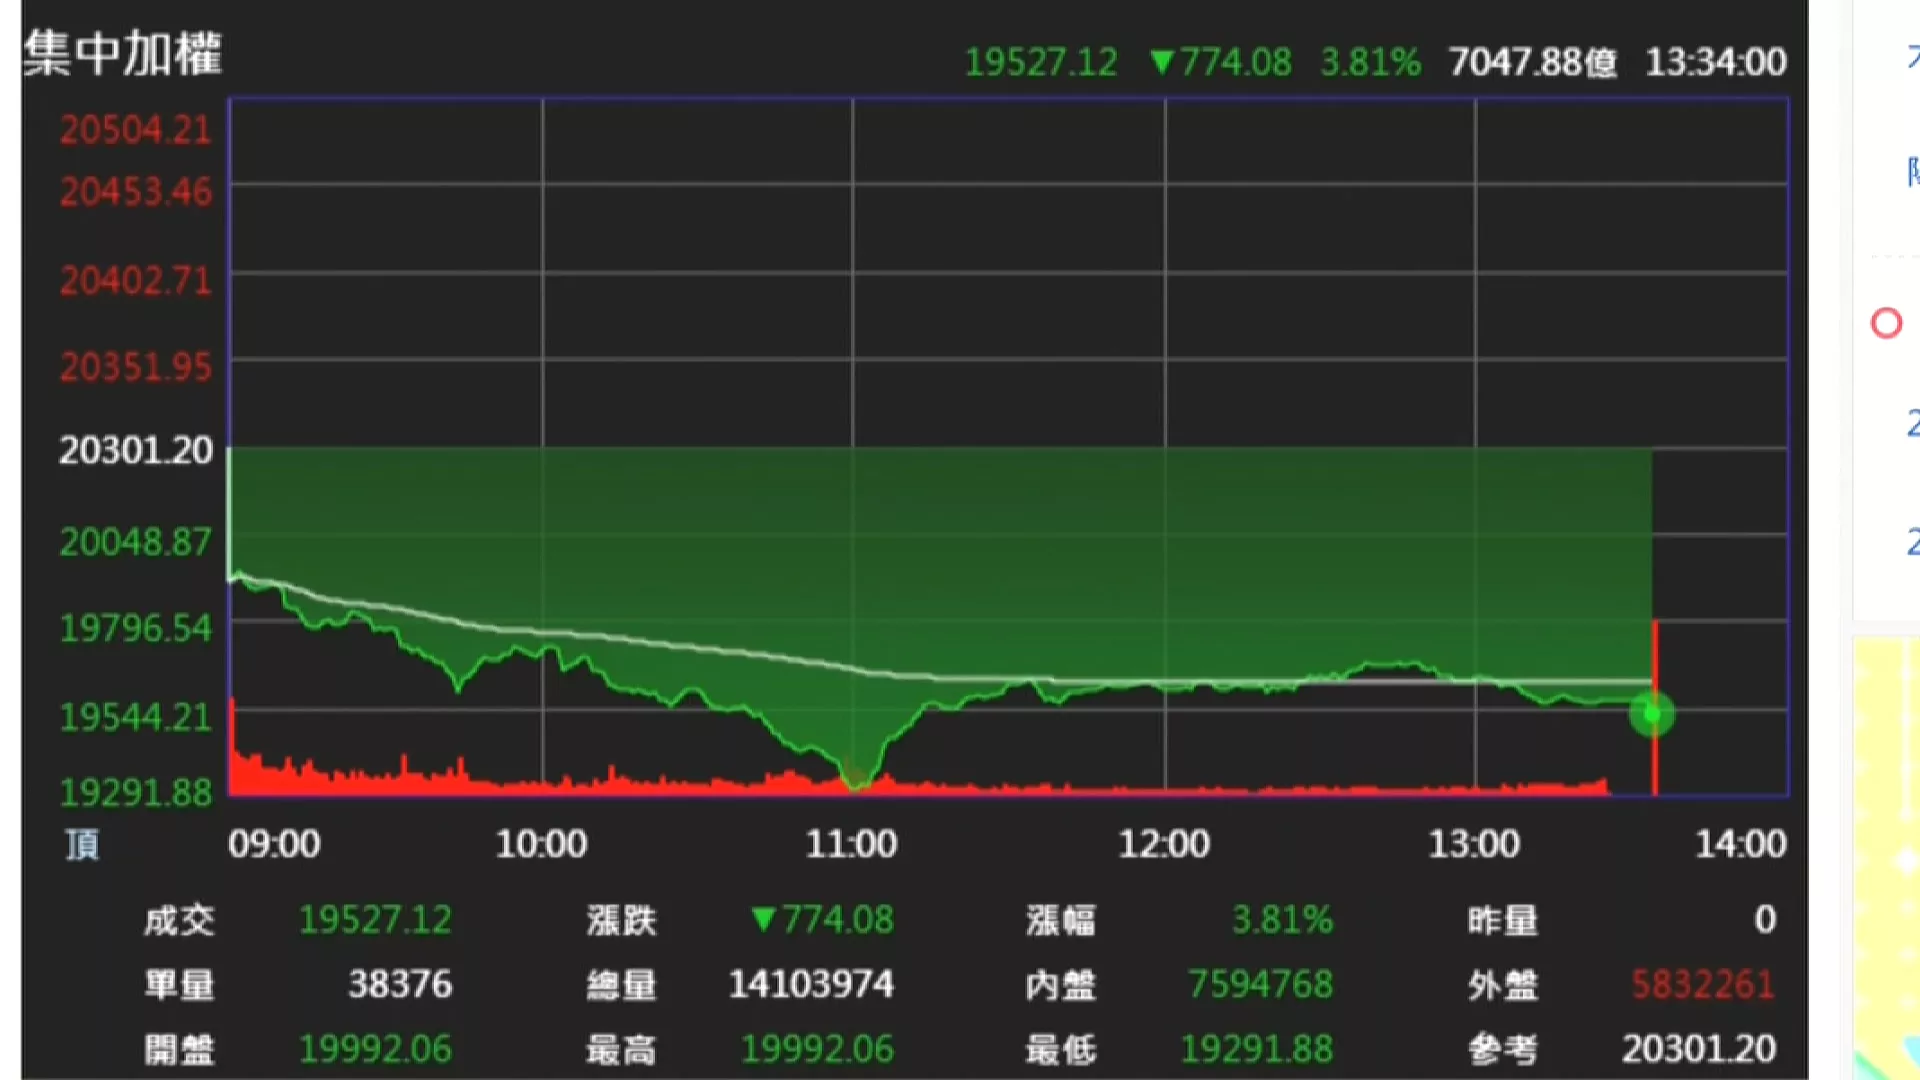Click the 13:34:00 timestamp in header
Image resolution: width=1920 pixels, height=1080 pixels.
click(1716, 62)
